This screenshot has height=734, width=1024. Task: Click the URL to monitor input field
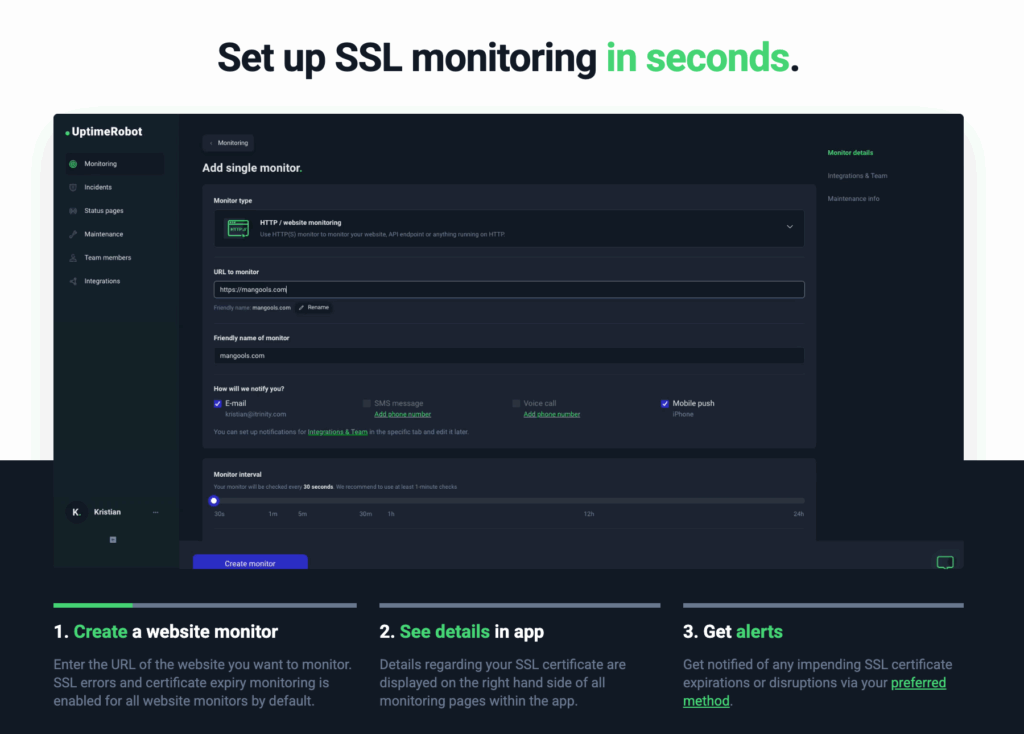(x=509, y=290)
